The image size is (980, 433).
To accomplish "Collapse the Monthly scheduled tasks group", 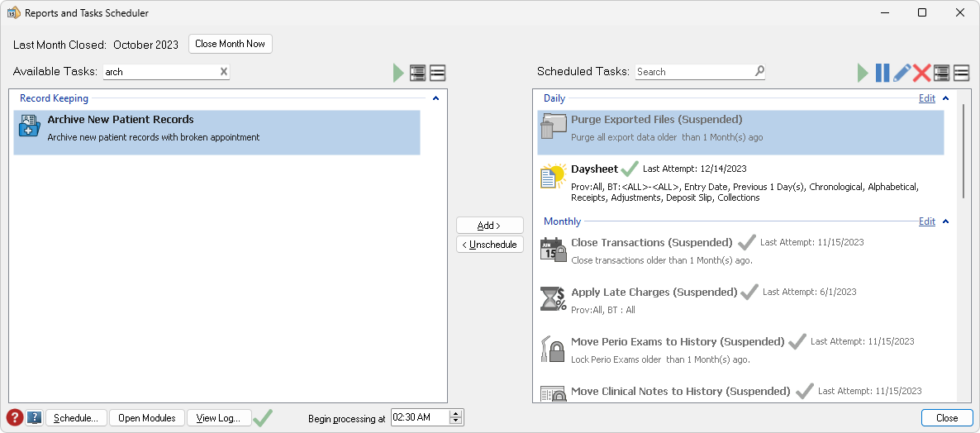I will (x=945, y=222).
